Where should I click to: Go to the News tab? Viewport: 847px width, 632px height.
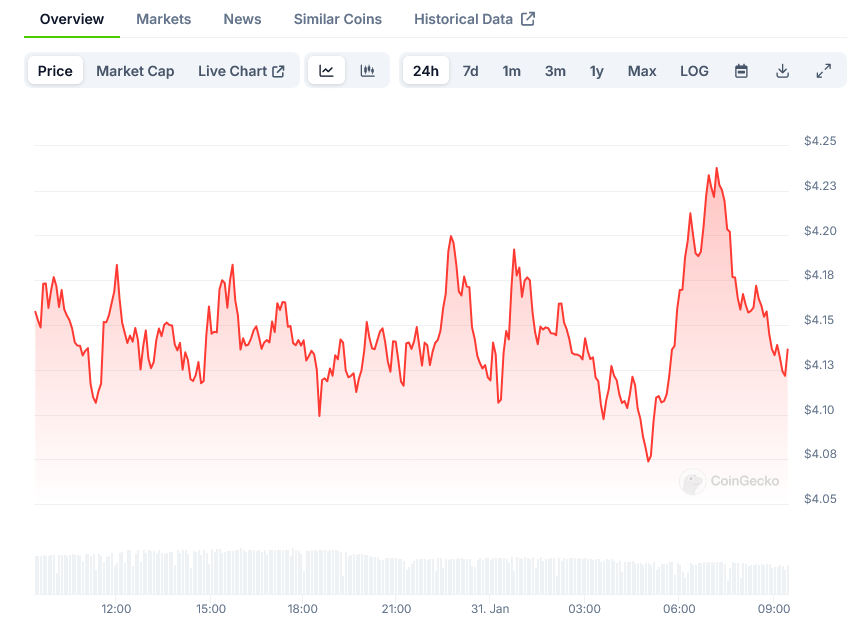tap(242, 19)
